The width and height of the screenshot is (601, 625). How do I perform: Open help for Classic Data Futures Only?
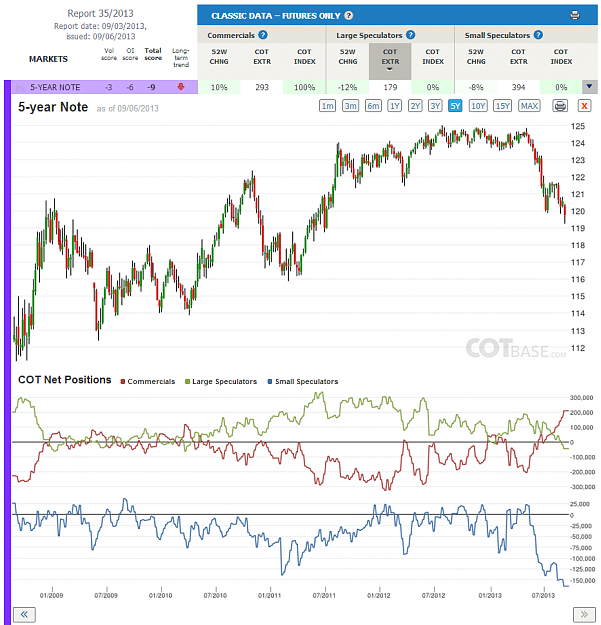click(348, 16)
